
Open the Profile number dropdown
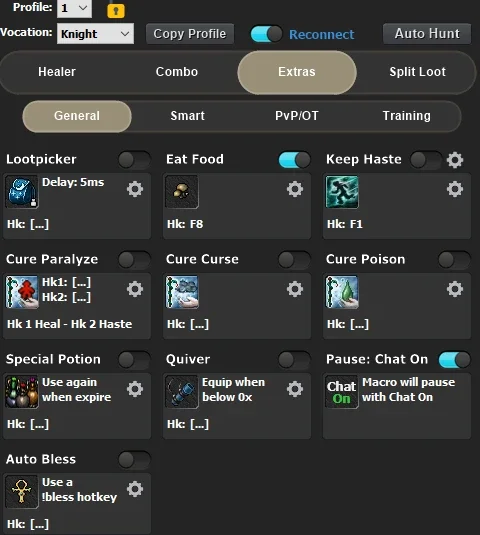(74, 8)
